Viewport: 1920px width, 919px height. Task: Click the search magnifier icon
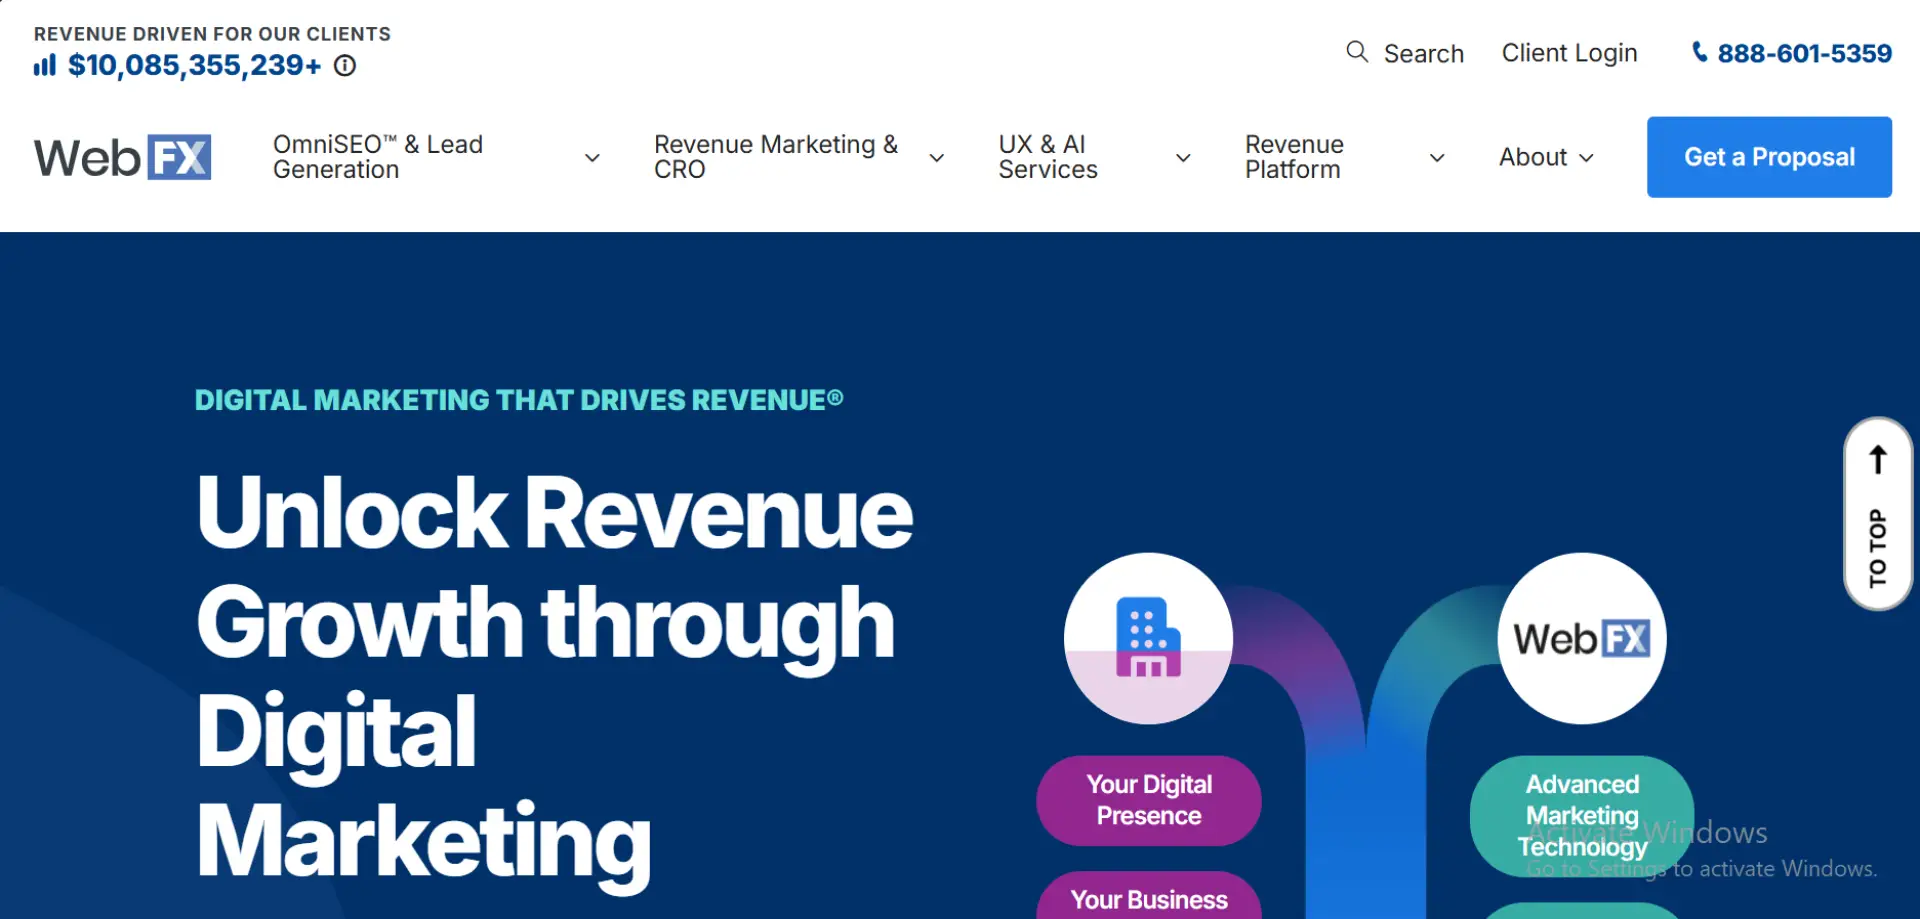[x=1357, y=52]
